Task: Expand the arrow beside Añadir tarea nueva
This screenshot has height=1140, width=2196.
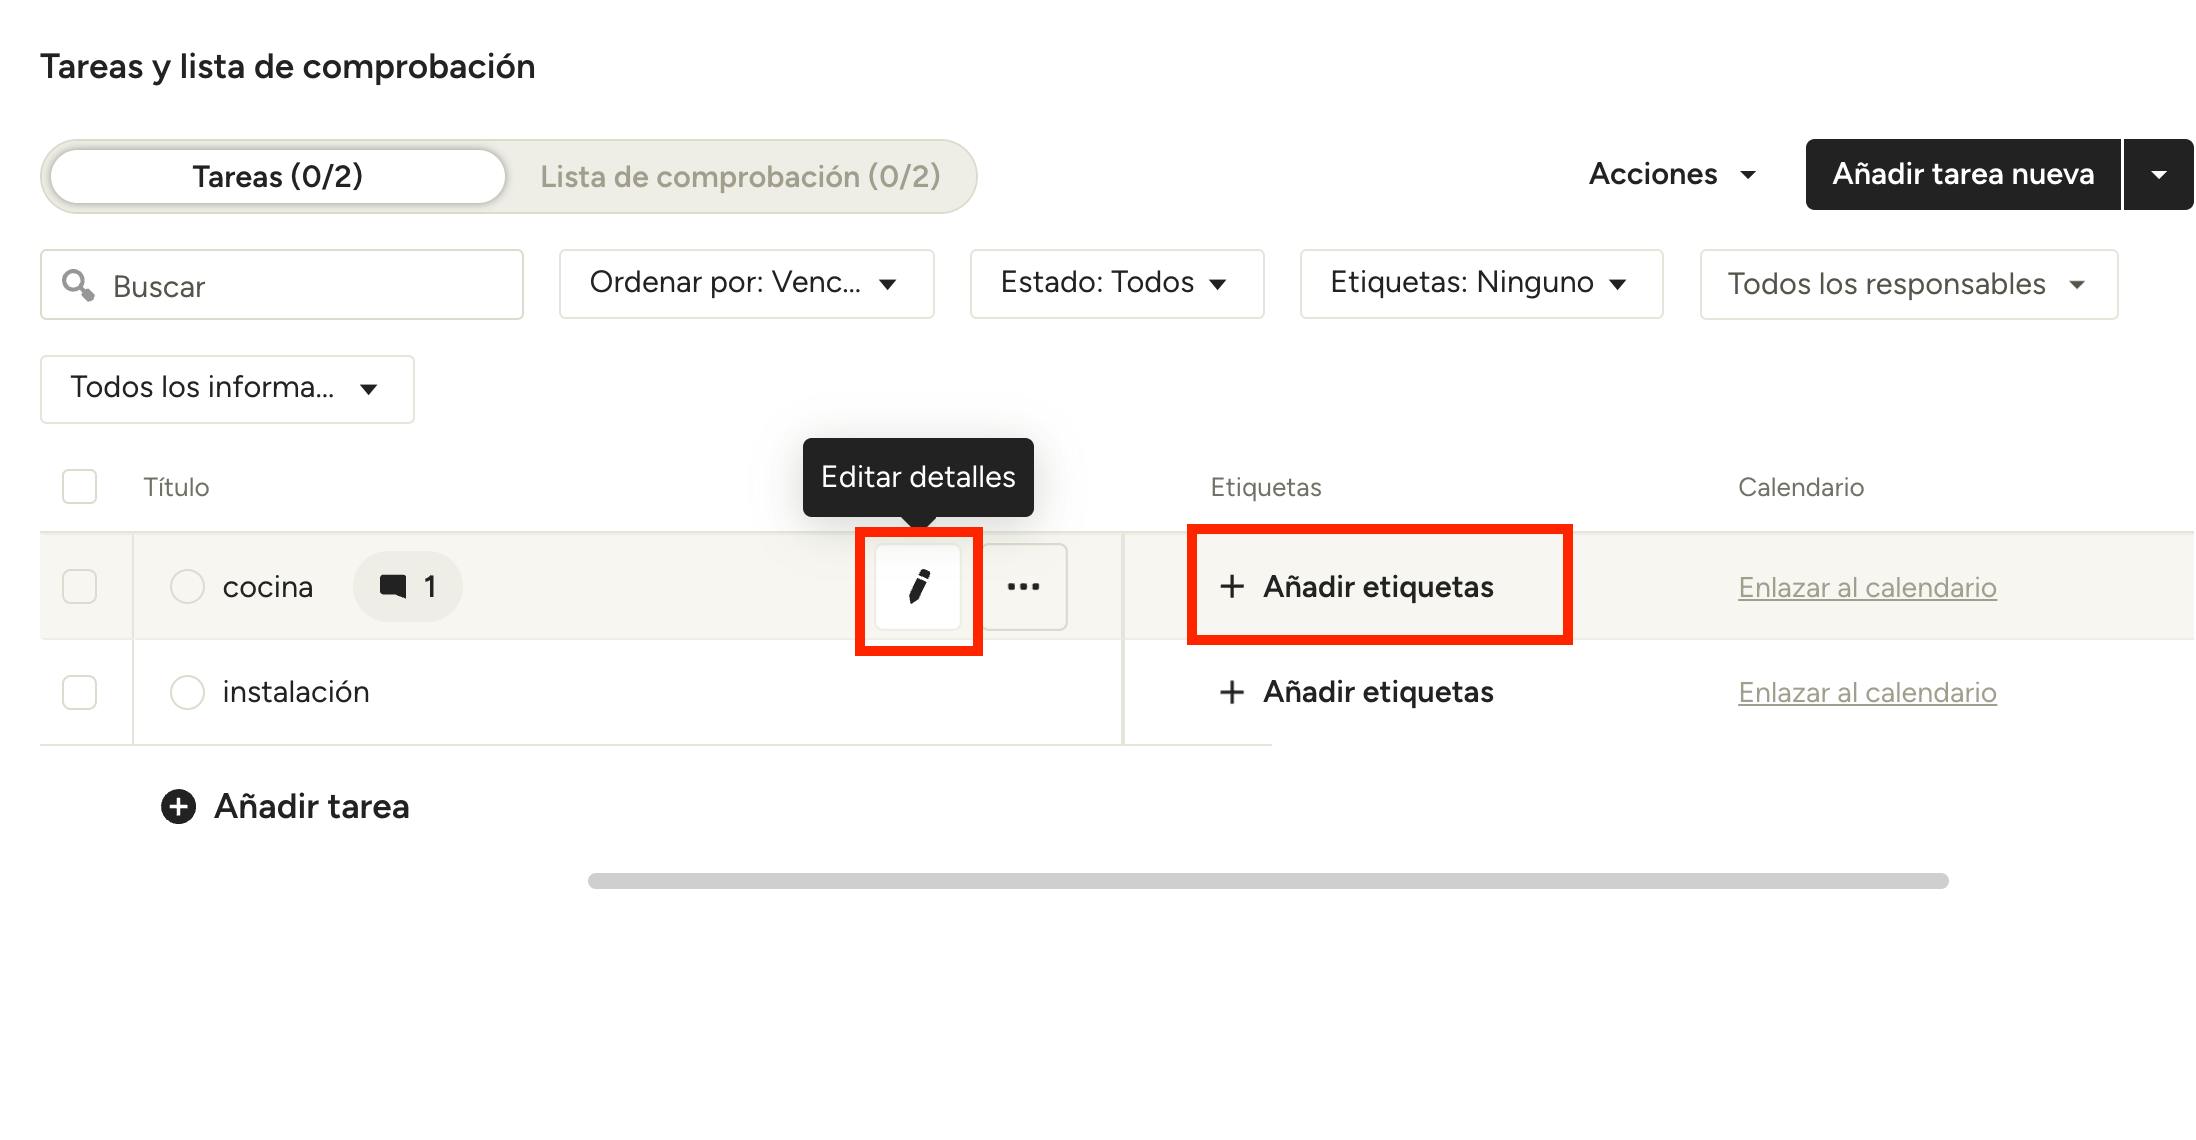Action: click(x=2159, y=175)
